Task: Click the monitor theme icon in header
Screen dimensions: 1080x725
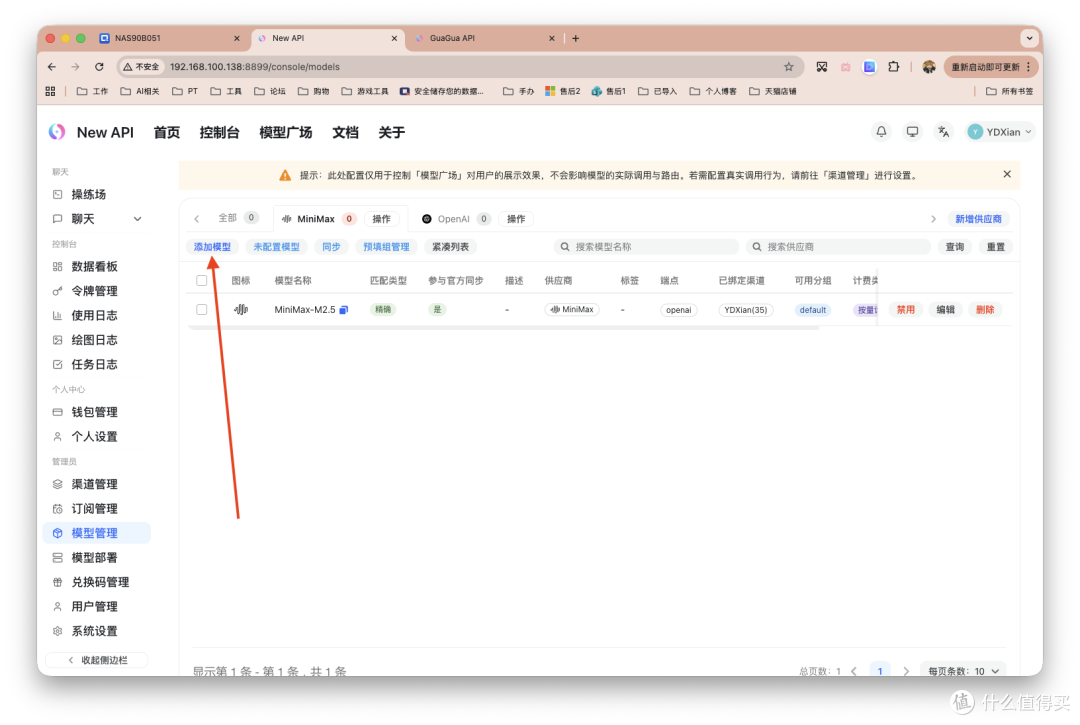Action: pyautogui.click(x=912, y=132)
